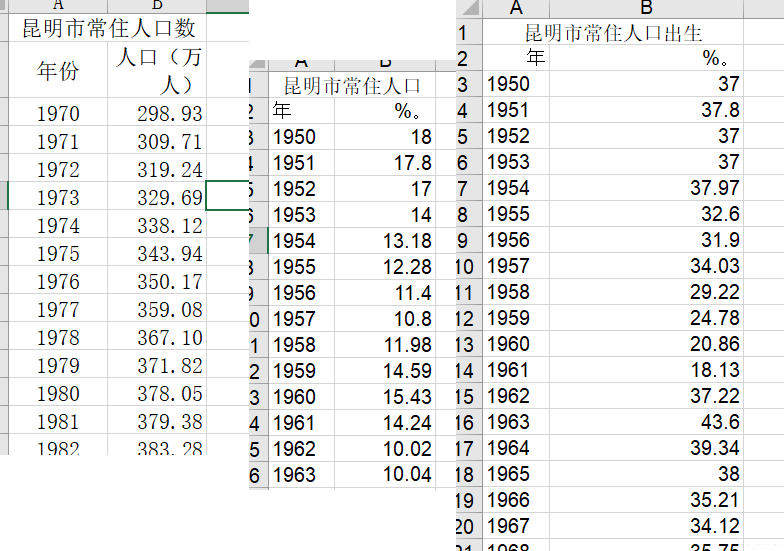
Task: Select the value 359.08
Action: point(157,308)
